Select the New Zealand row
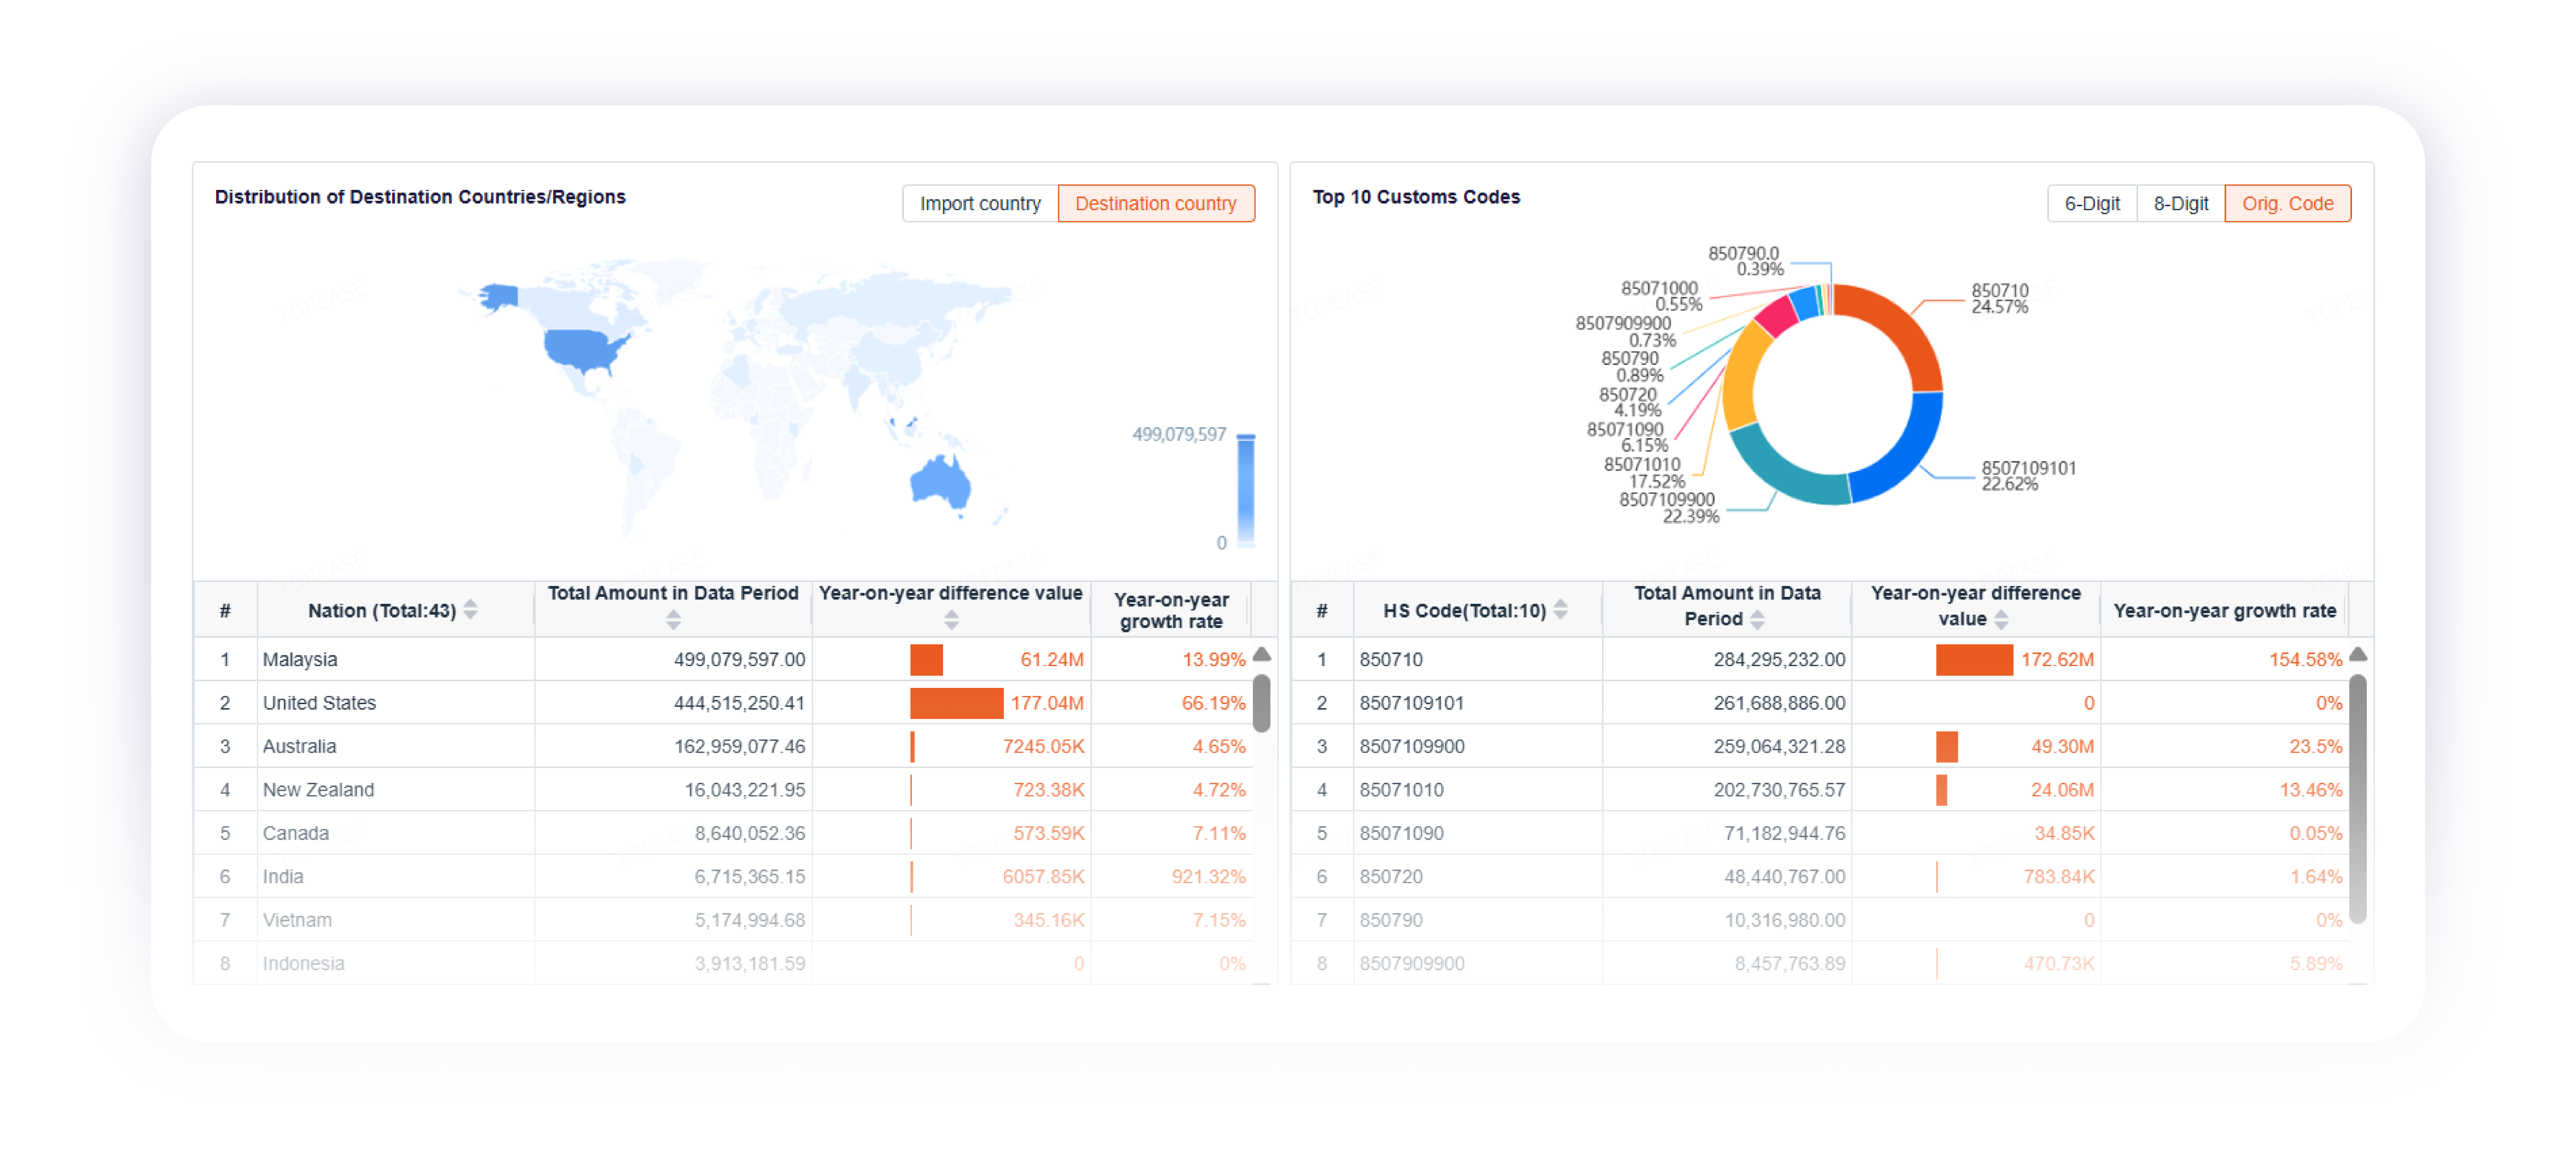The image size is (2576, 1170). (723, 789)
